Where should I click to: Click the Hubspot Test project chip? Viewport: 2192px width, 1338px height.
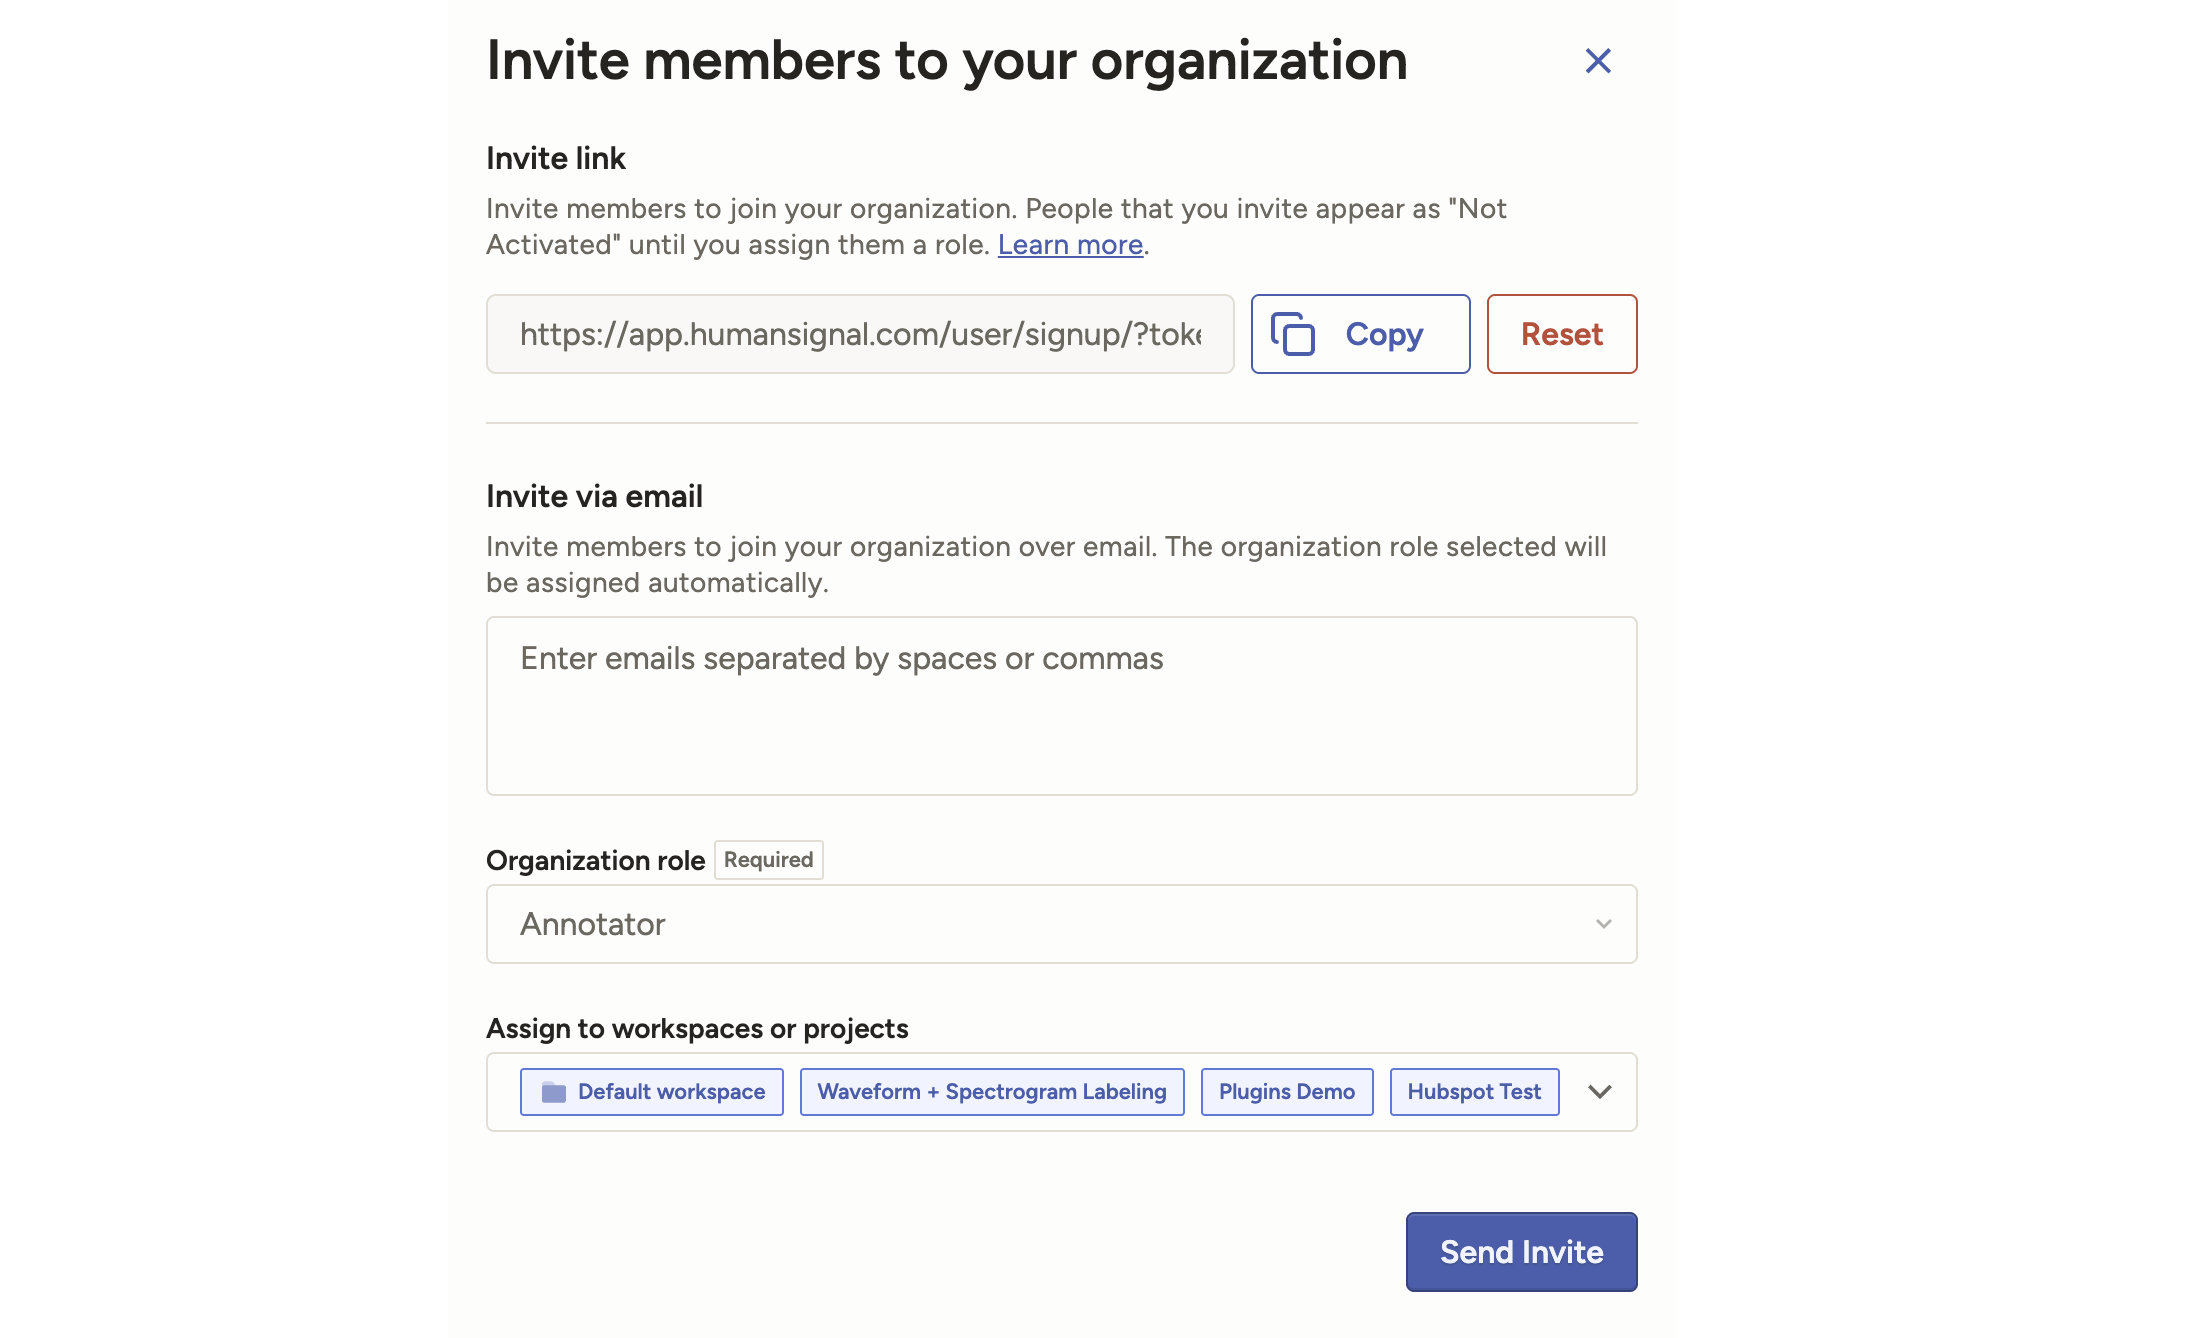(1474, 1092)
